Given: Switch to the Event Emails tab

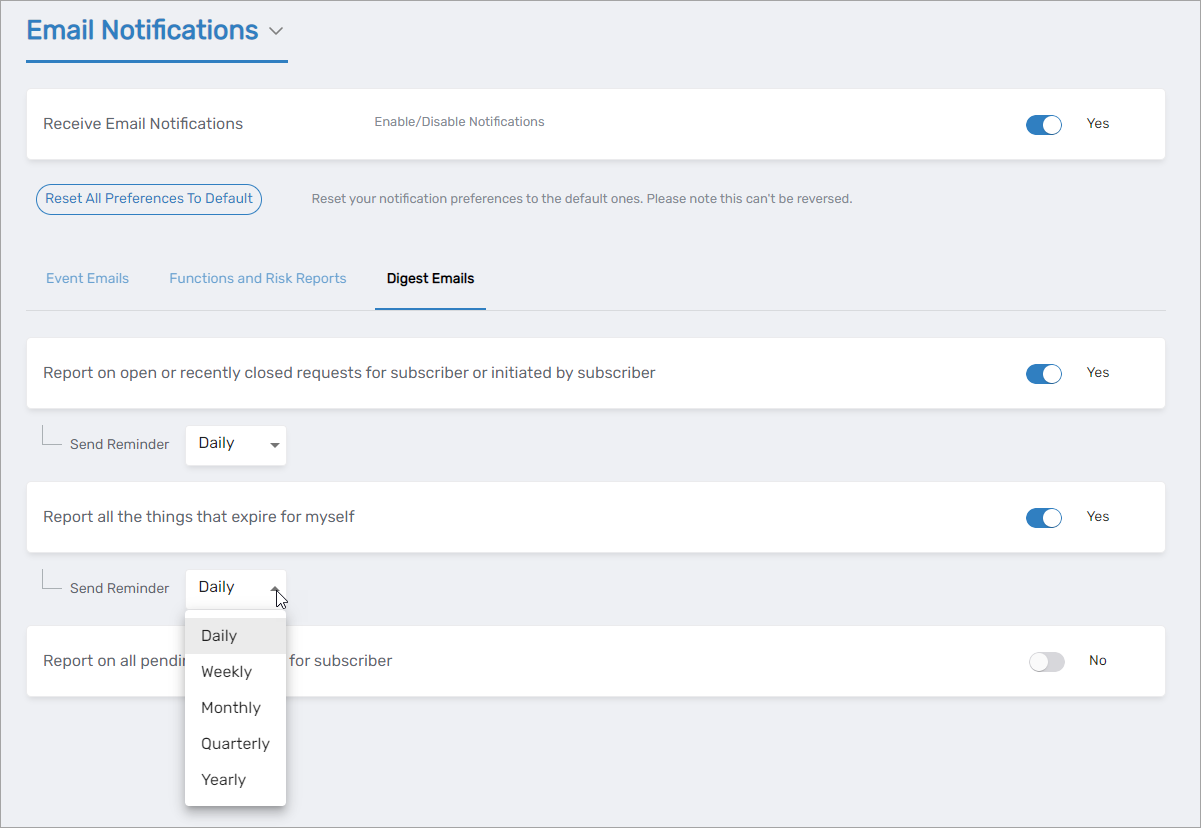Looking at the screenshot, I should click(87, 279).
